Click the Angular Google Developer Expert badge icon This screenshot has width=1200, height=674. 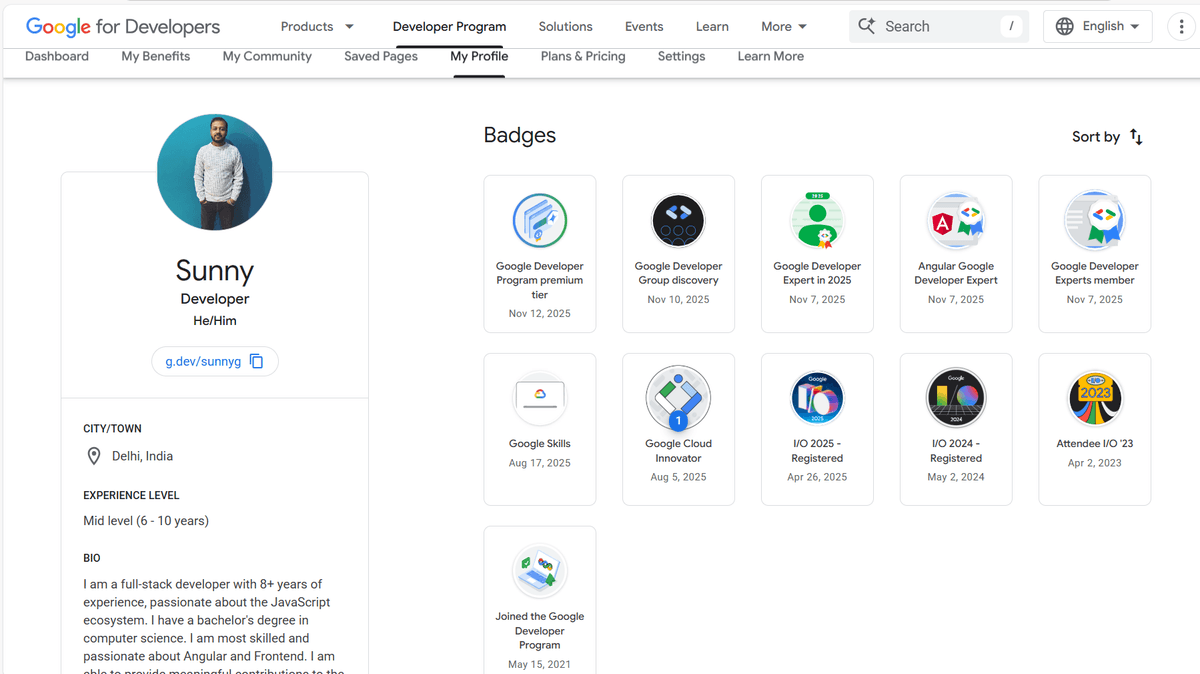956,221
